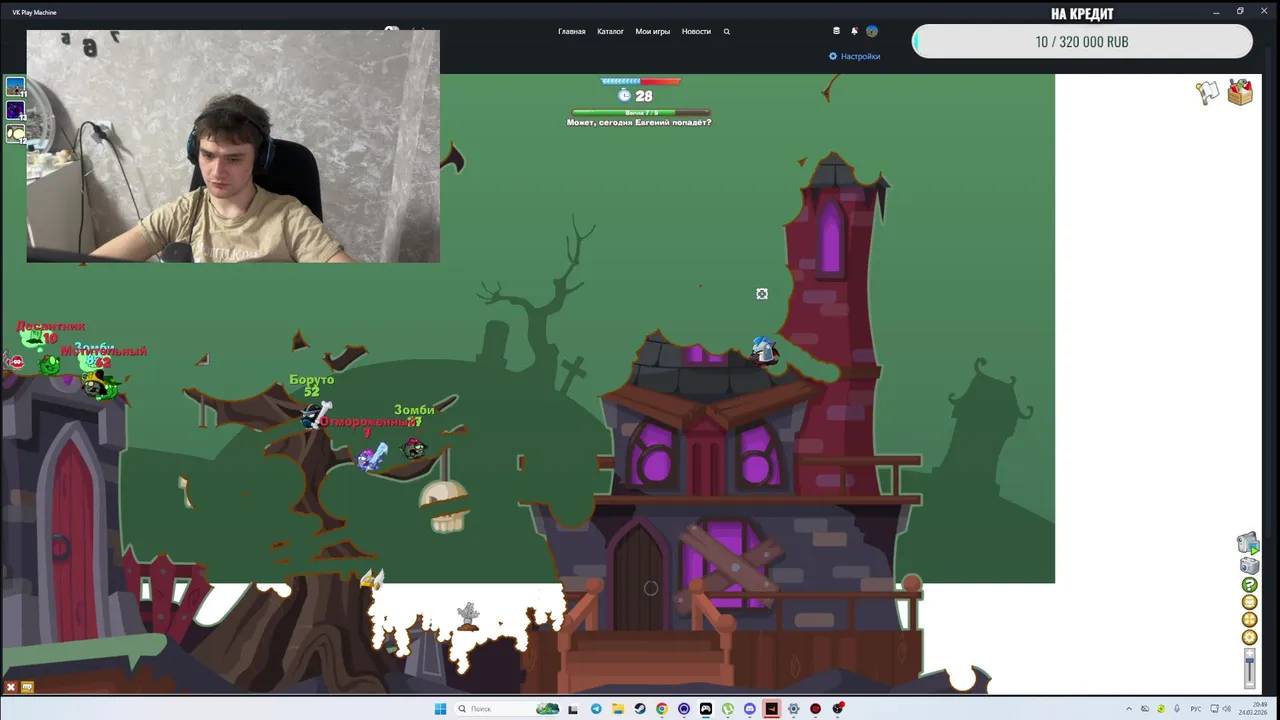Open the Windows Start button
This screenshot has width=1280, height=720.
pyautogui.click(x=440, y=709)
